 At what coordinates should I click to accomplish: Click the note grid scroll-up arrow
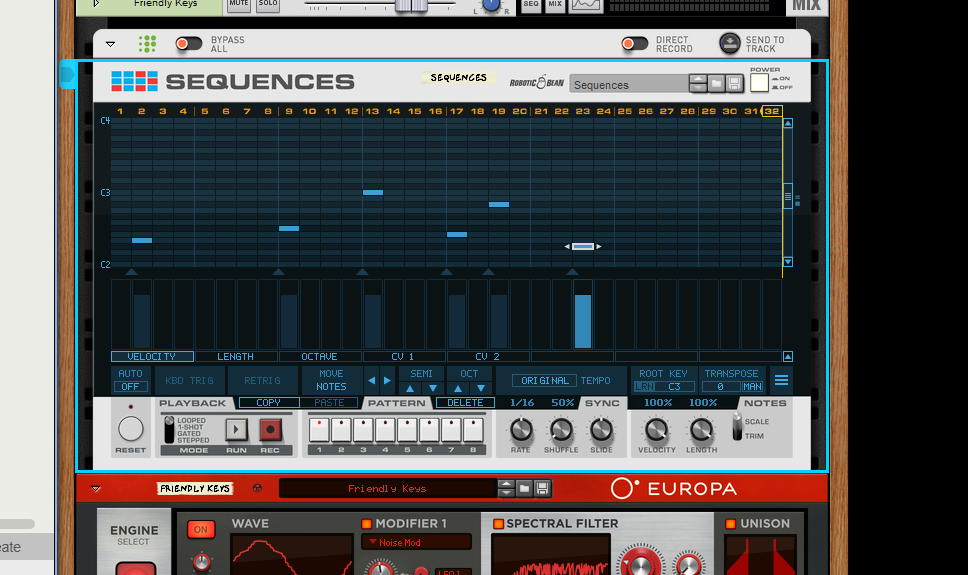point(788,123)
